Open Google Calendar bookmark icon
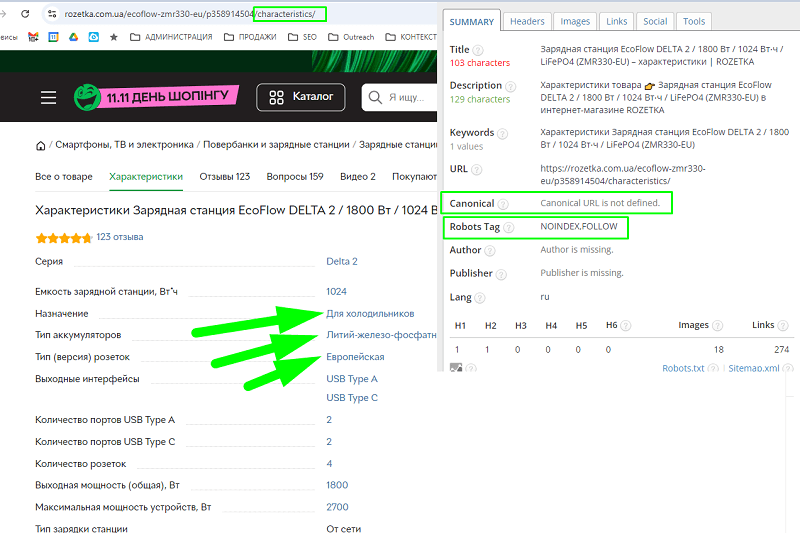Viewport: 800px width, 533px height. click(x=54, y=37)
